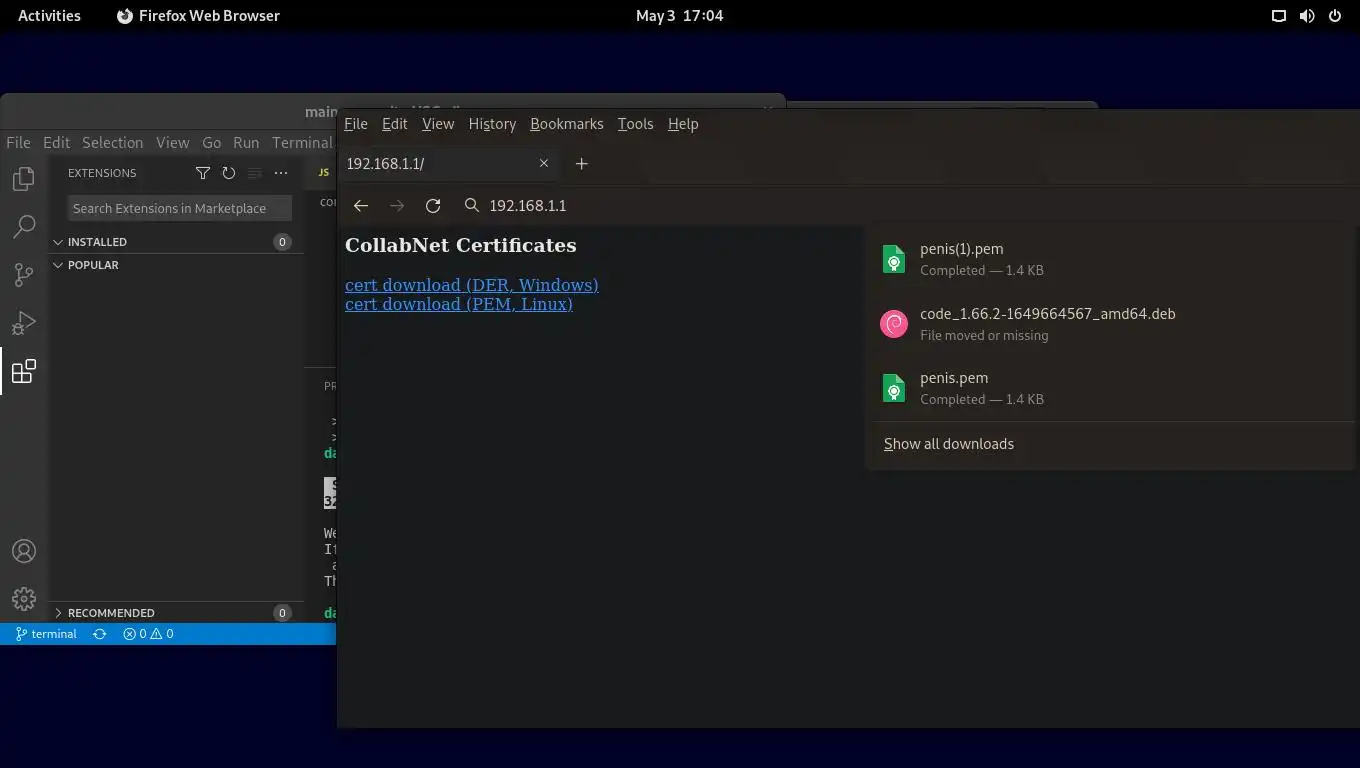
Task: Open Firefox Edit menu
Action: click(x=395, y=124)
